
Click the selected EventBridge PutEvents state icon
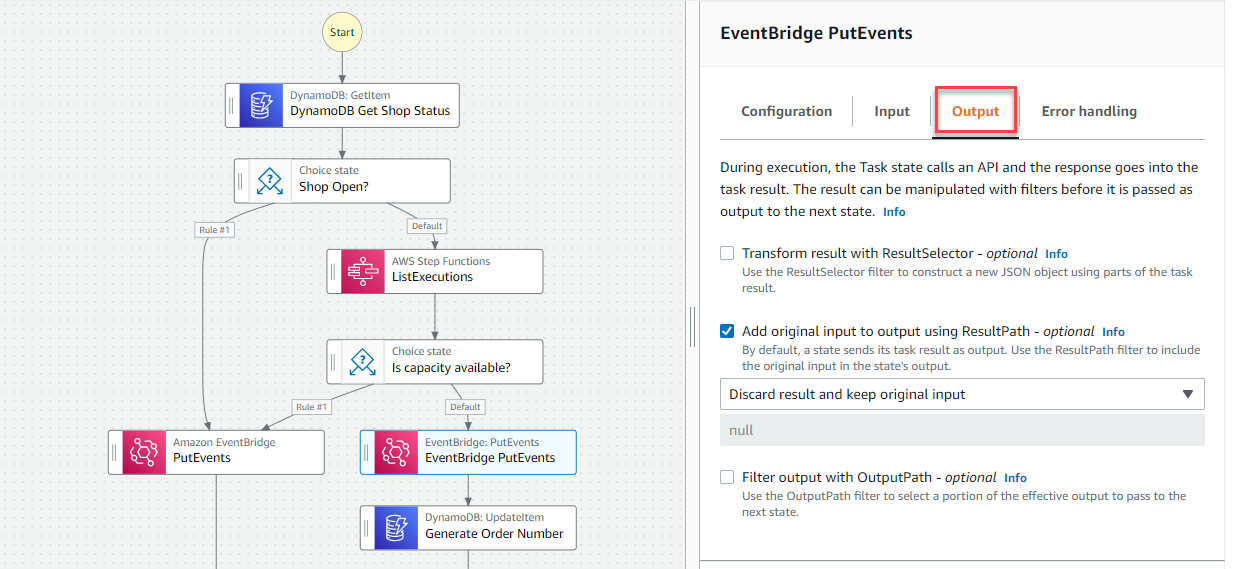coord(396,452)
